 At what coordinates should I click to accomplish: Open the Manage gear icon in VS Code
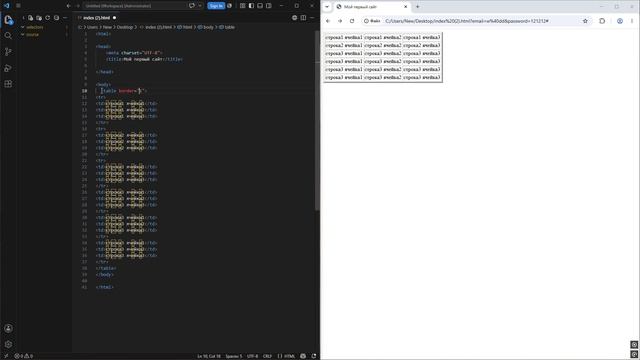pyautogui.click(x=8, y=344)
